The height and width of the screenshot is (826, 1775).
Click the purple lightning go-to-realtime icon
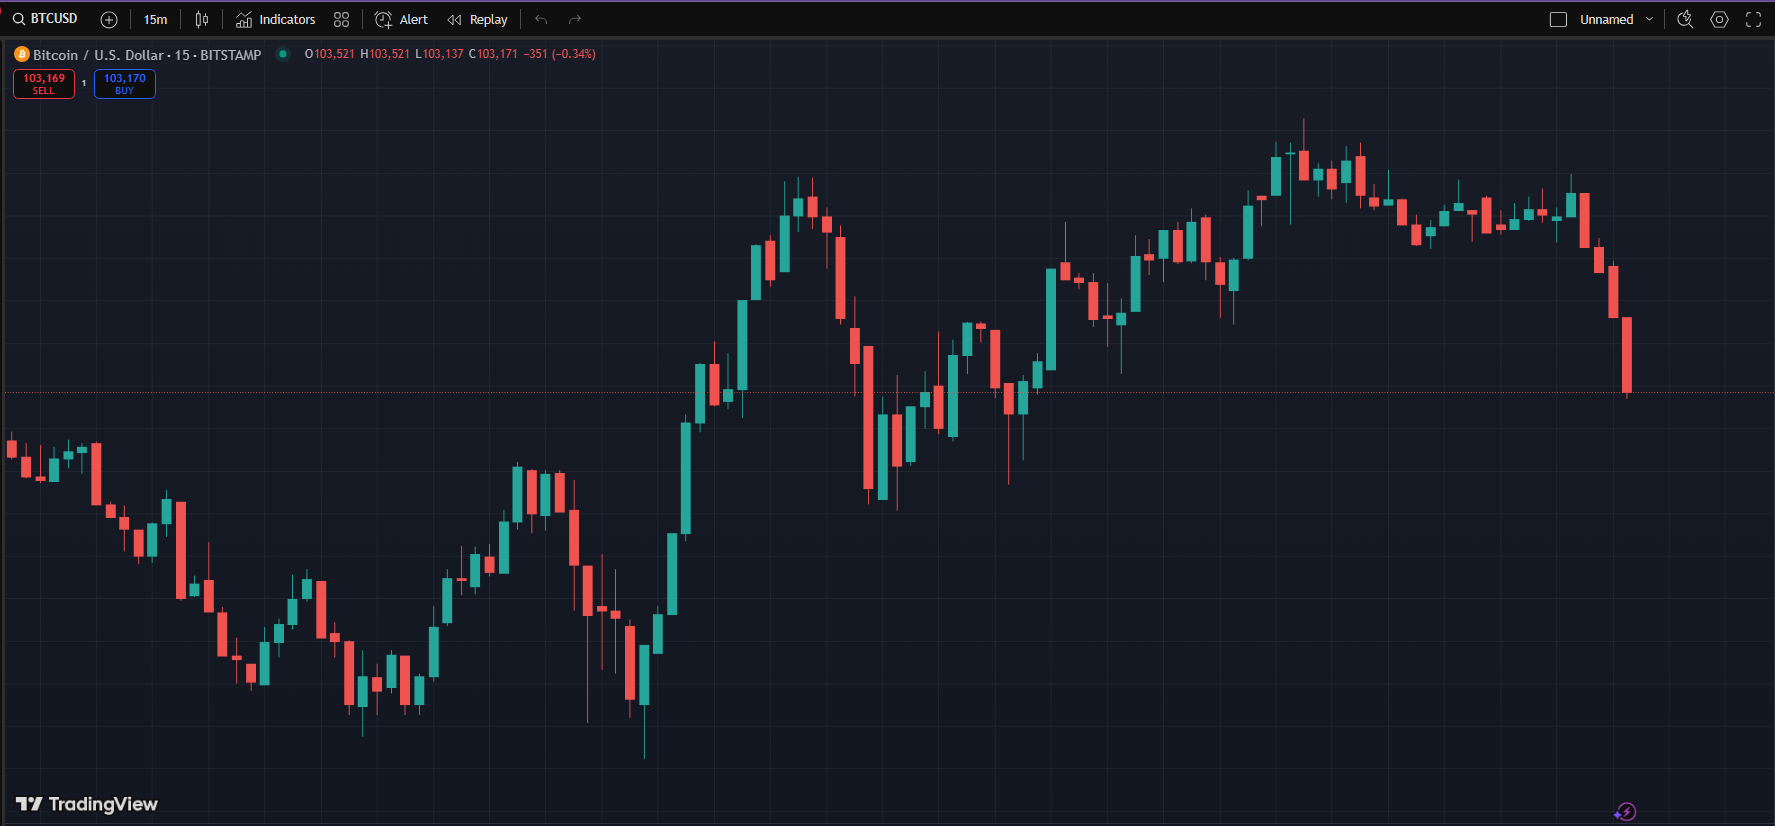1625,811
